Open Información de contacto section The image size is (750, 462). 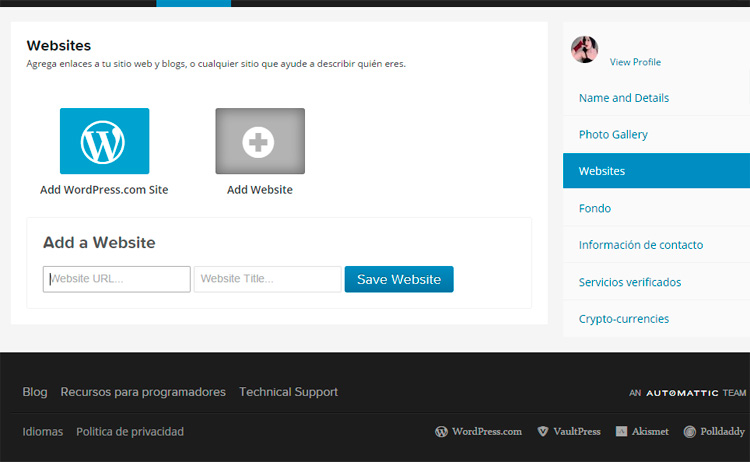pos(641,245)
